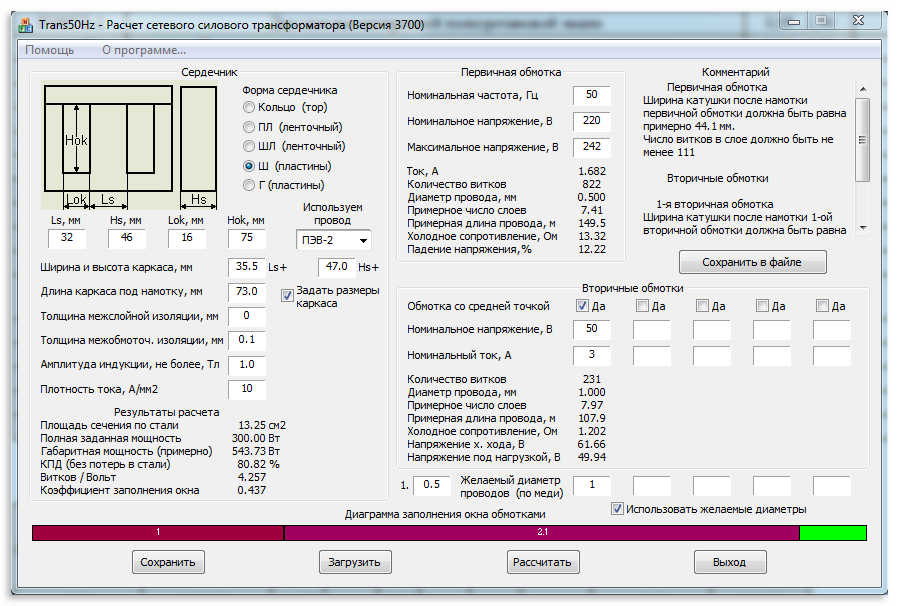Click the Сохранить в файле button
Viewport: 899px width, 606px height.
[752, 262]
